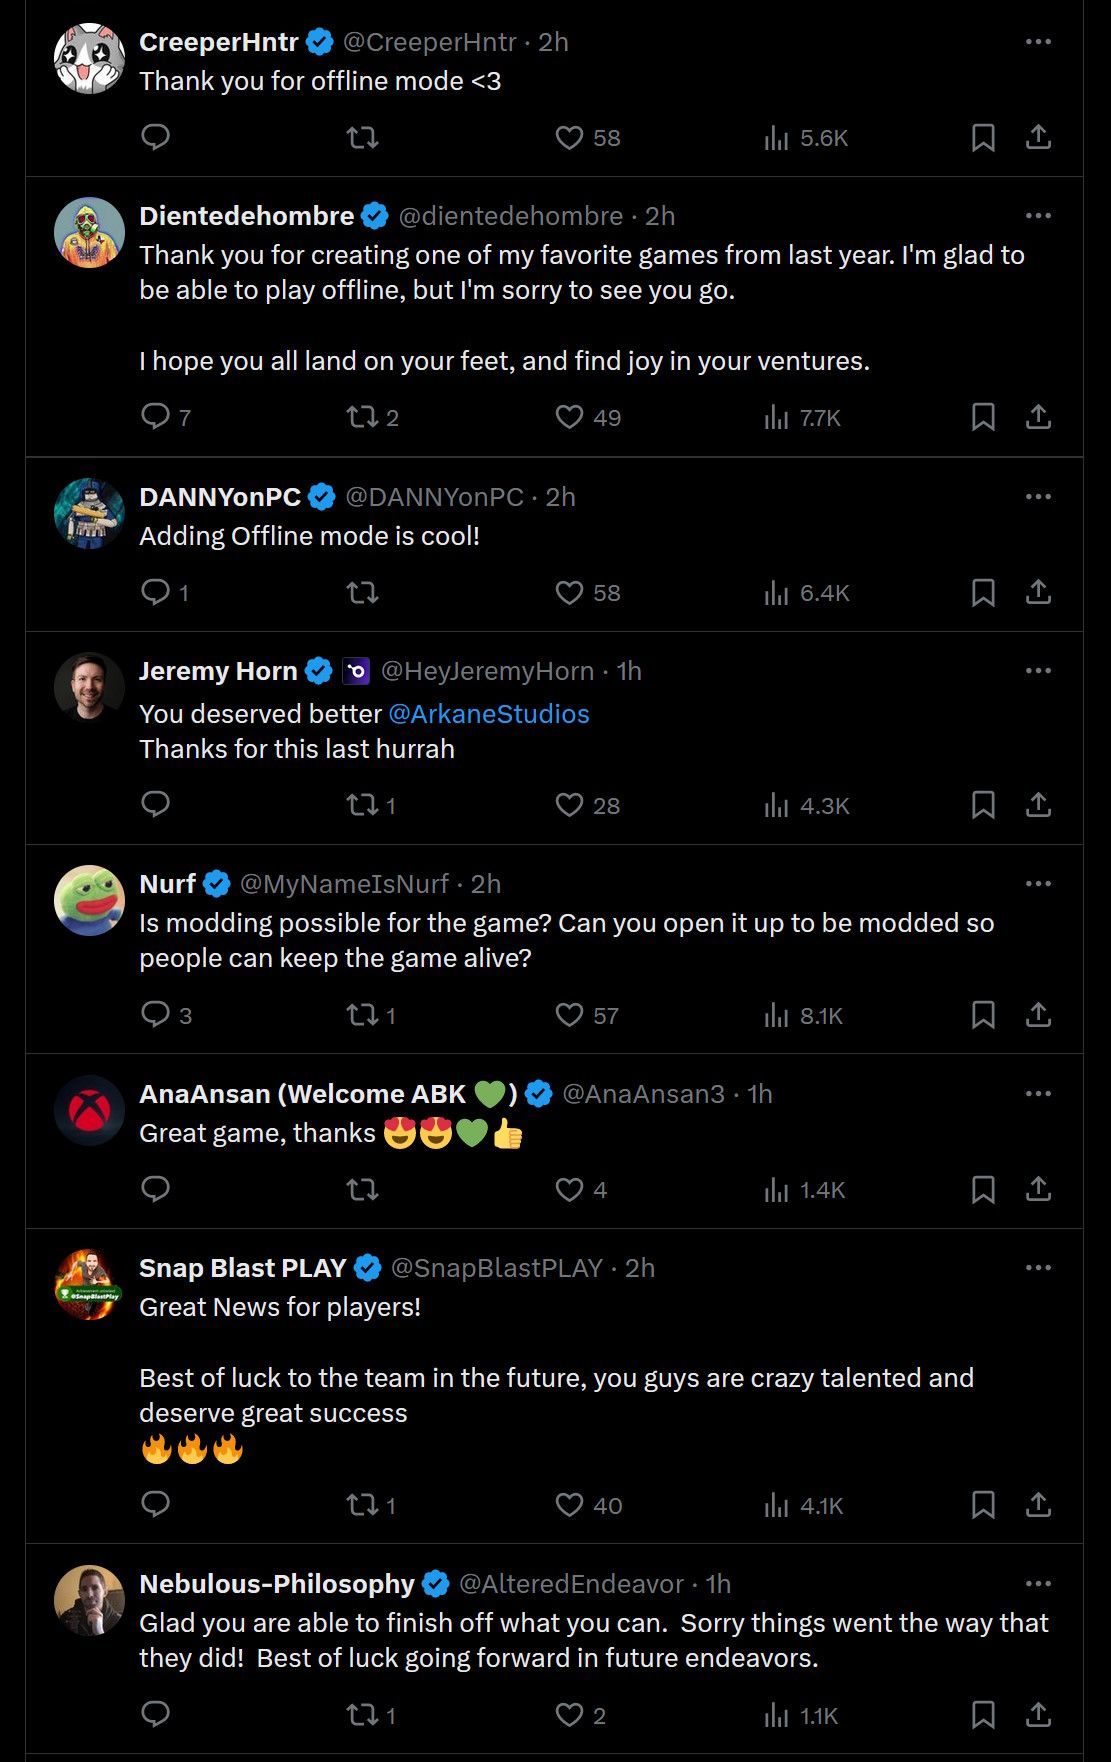This screenshot has height=1762, width=1111.
Task: Click Jeremy Horn's affiliation badge
Action: pos(356,671)
